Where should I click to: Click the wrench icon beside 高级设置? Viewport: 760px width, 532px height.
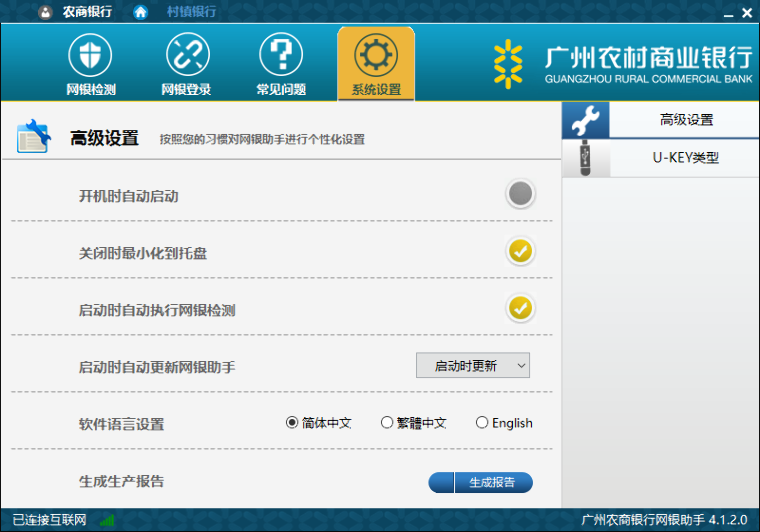coord(585,120)
